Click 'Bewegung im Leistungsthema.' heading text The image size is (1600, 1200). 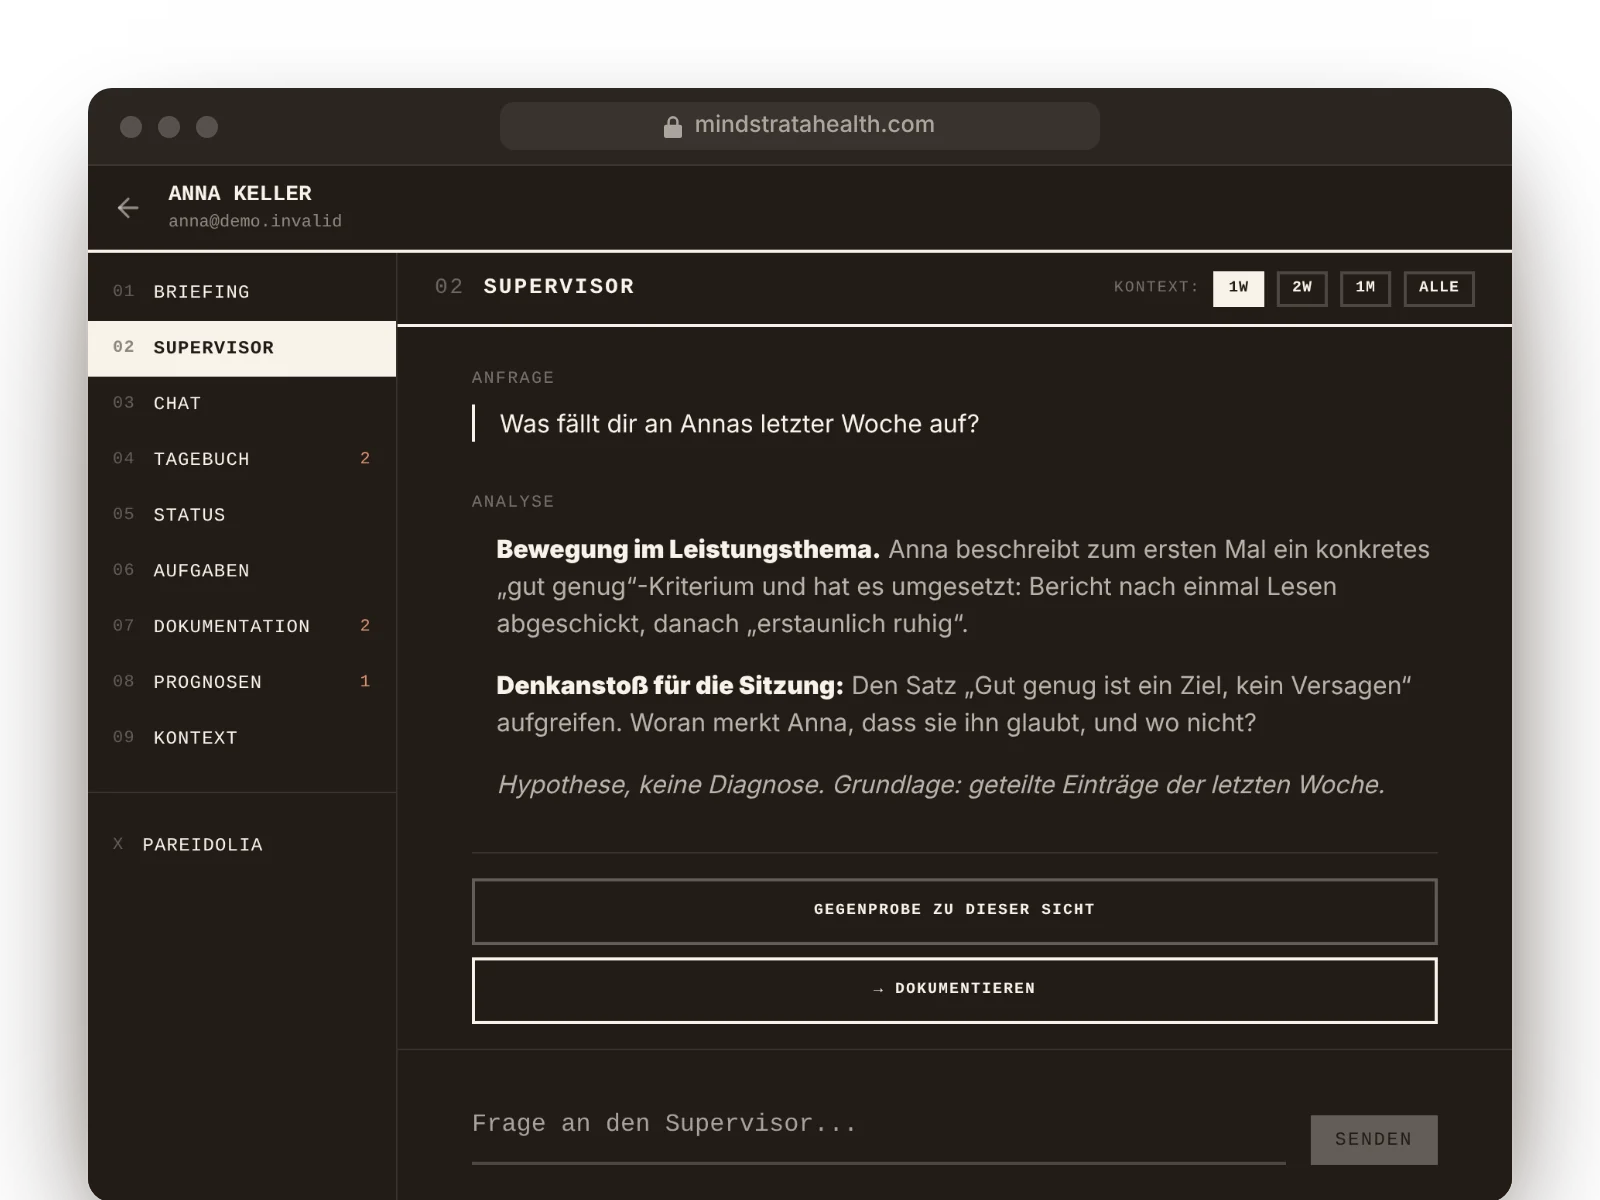point(688,550)
